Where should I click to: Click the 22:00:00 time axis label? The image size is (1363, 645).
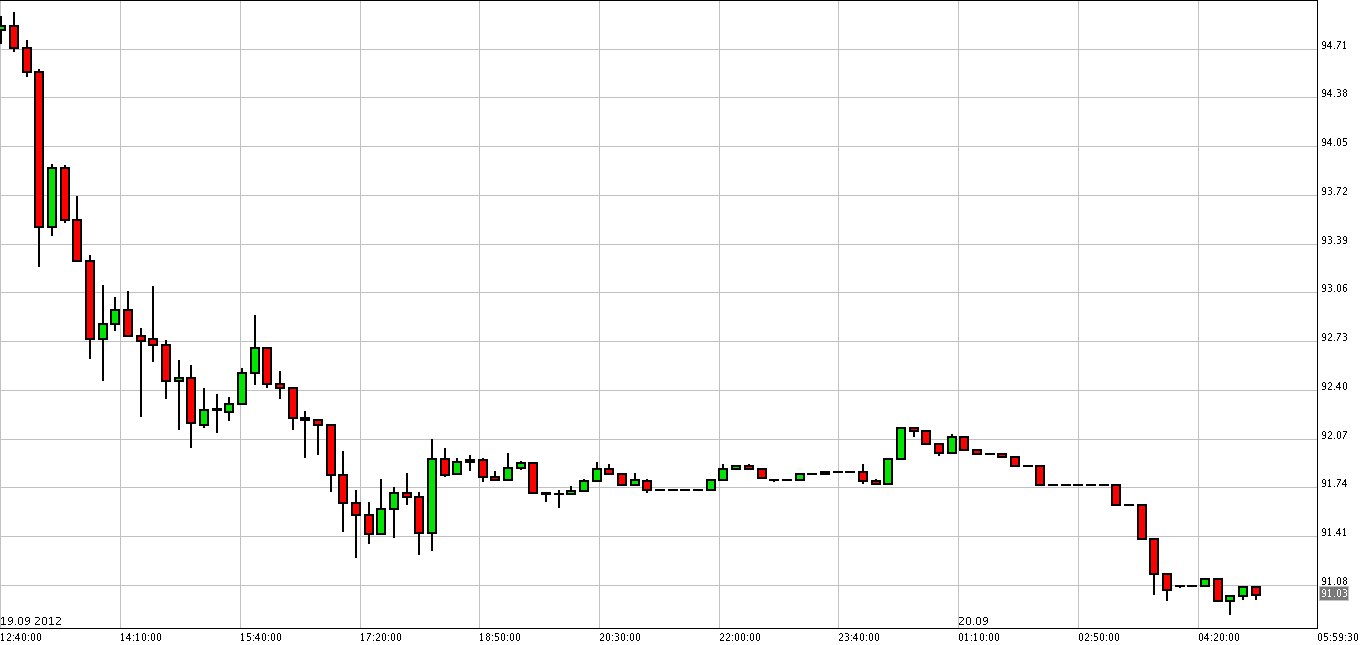(740, 636)
